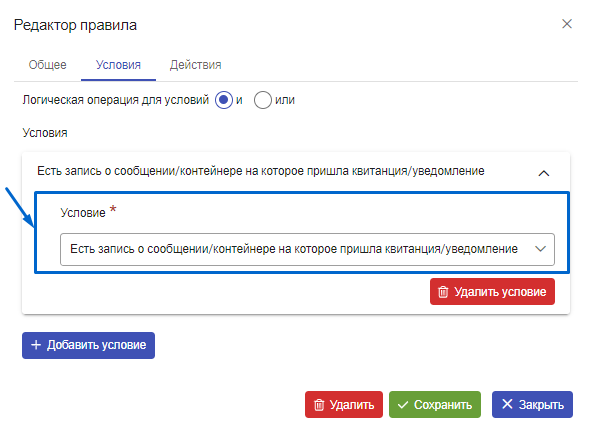Click trash icon on red Удалить button
Screen dimensions: 590x424
(x=319, y=405)
